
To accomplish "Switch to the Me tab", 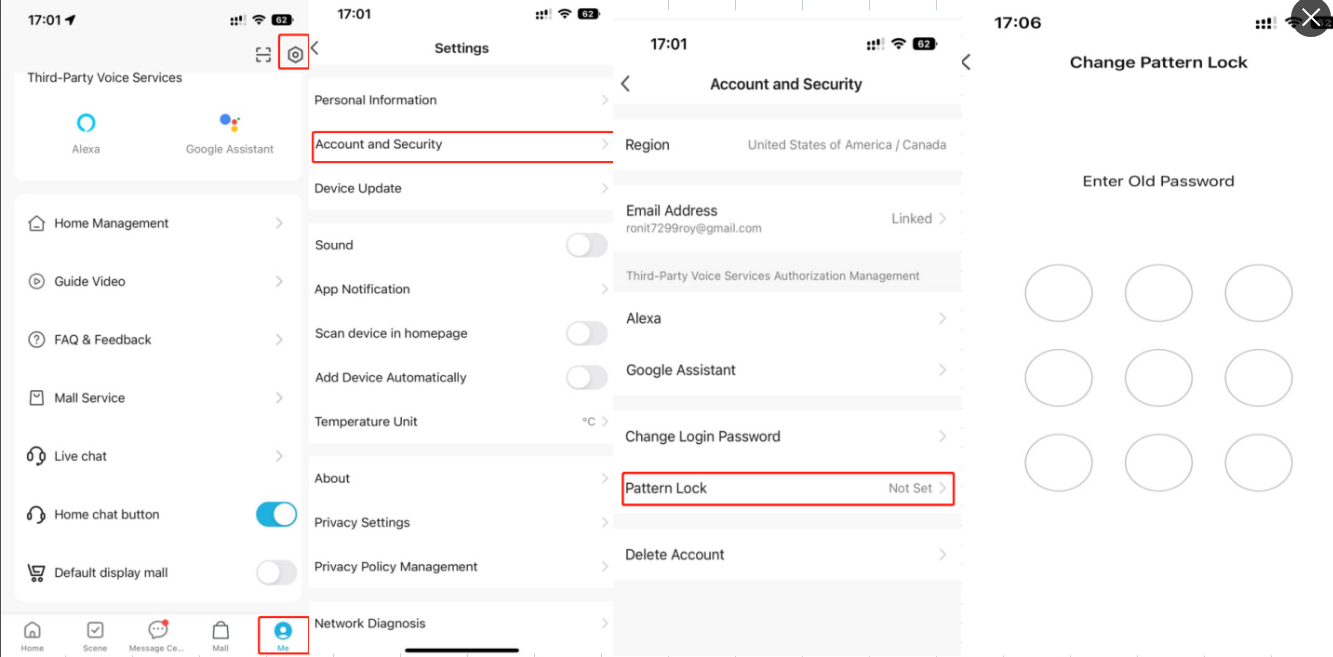I will point(283,634).
